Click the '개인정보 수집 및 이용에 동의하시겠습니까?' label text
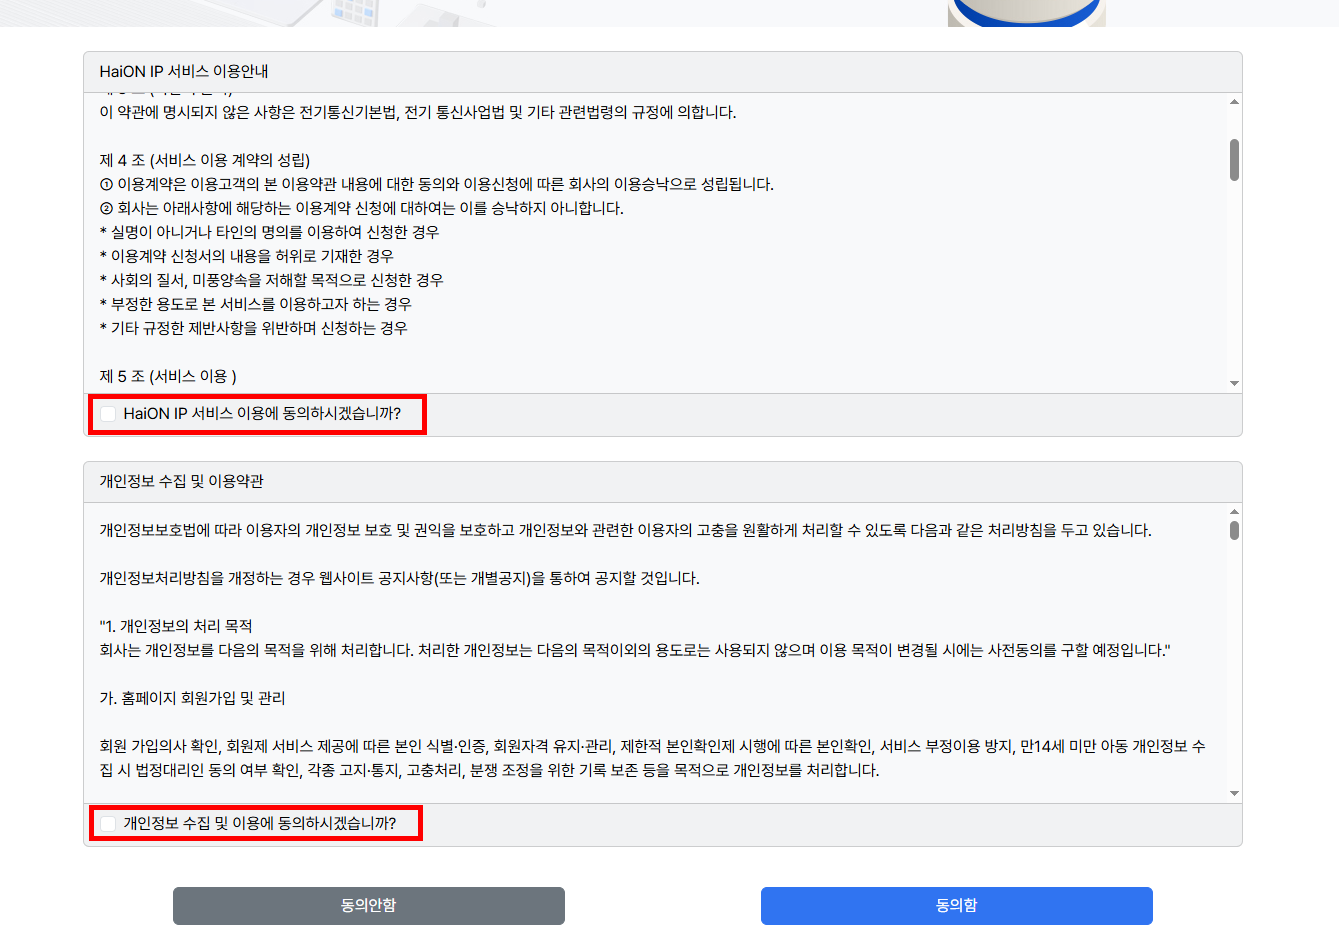 coord(260,824)
